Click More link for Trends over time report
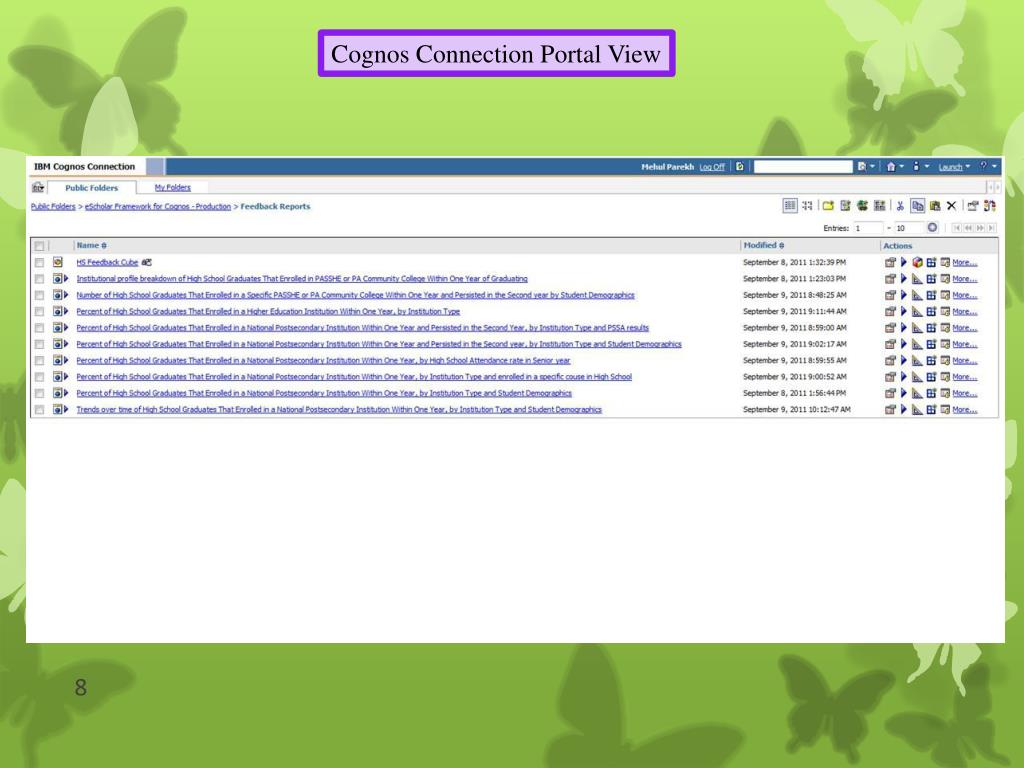1024x768 pixels. click(965, 409)
